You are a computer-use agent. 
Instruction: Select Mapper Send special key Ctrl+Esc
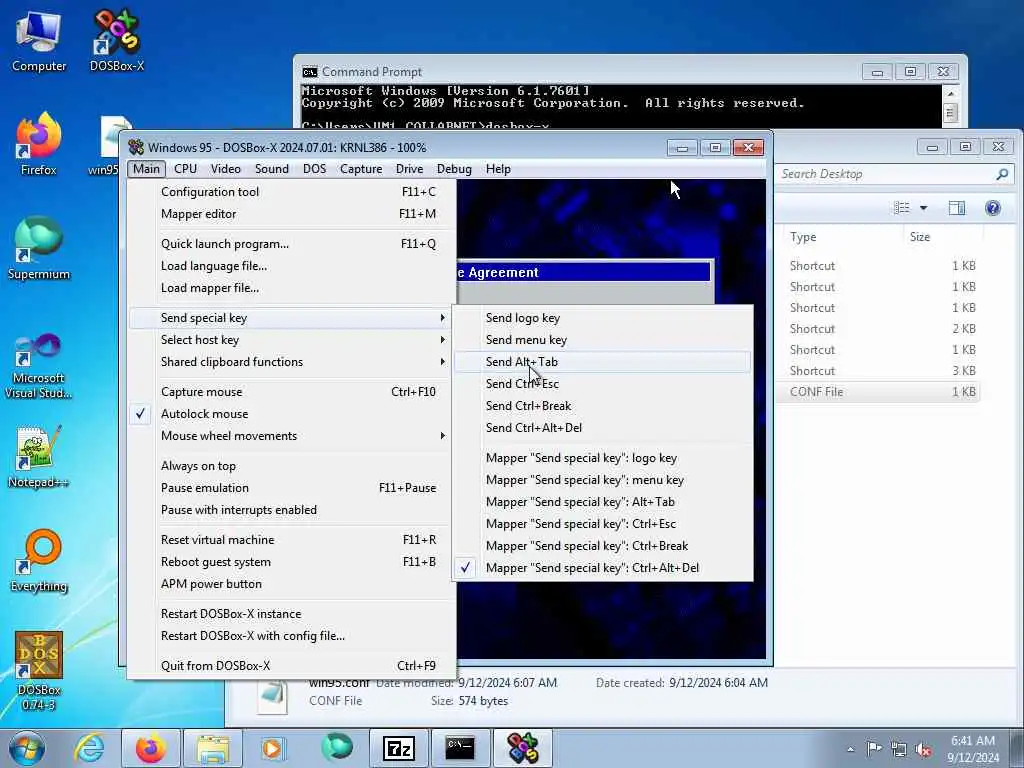602,524
